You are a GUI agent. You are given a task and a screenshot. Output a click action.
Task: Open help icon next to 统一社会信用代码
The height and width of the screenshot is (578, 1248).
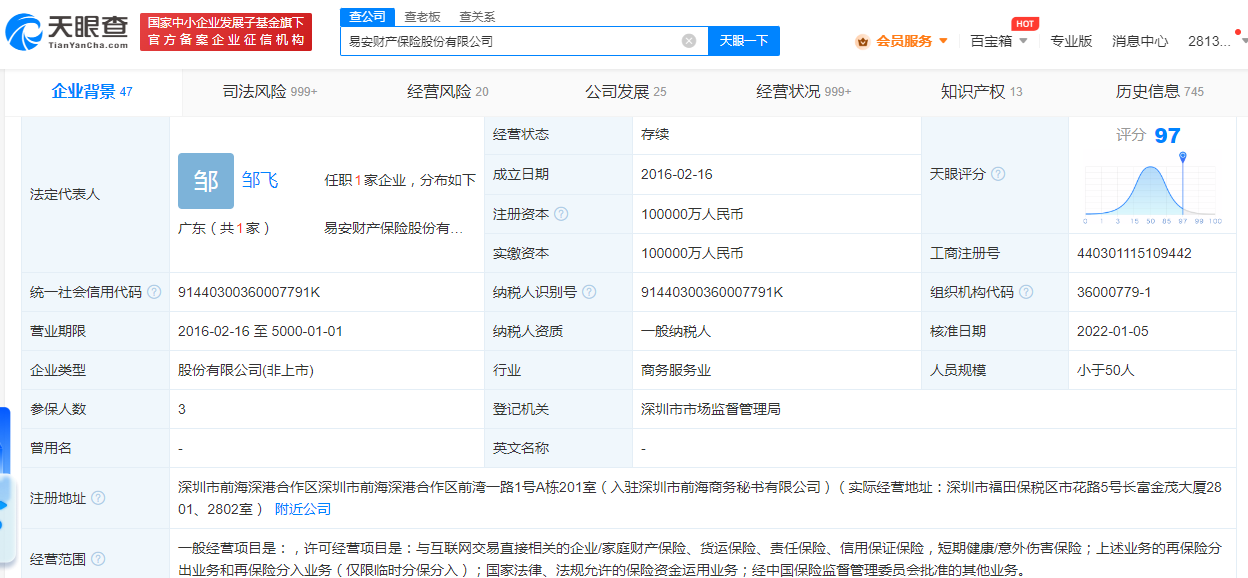click(154, 292)
